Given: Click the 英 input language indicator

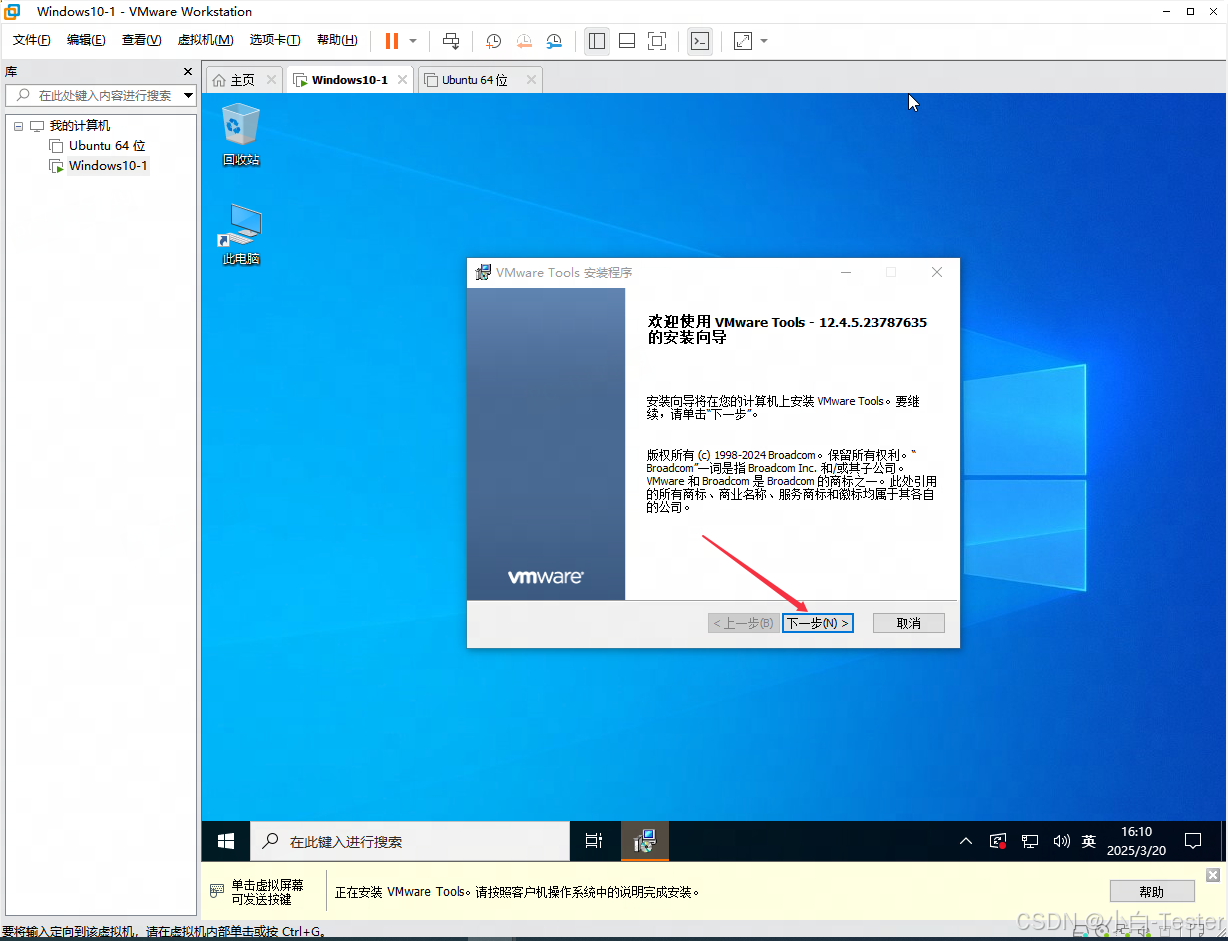Looking at the screenshot, I should pos(1089,841).
